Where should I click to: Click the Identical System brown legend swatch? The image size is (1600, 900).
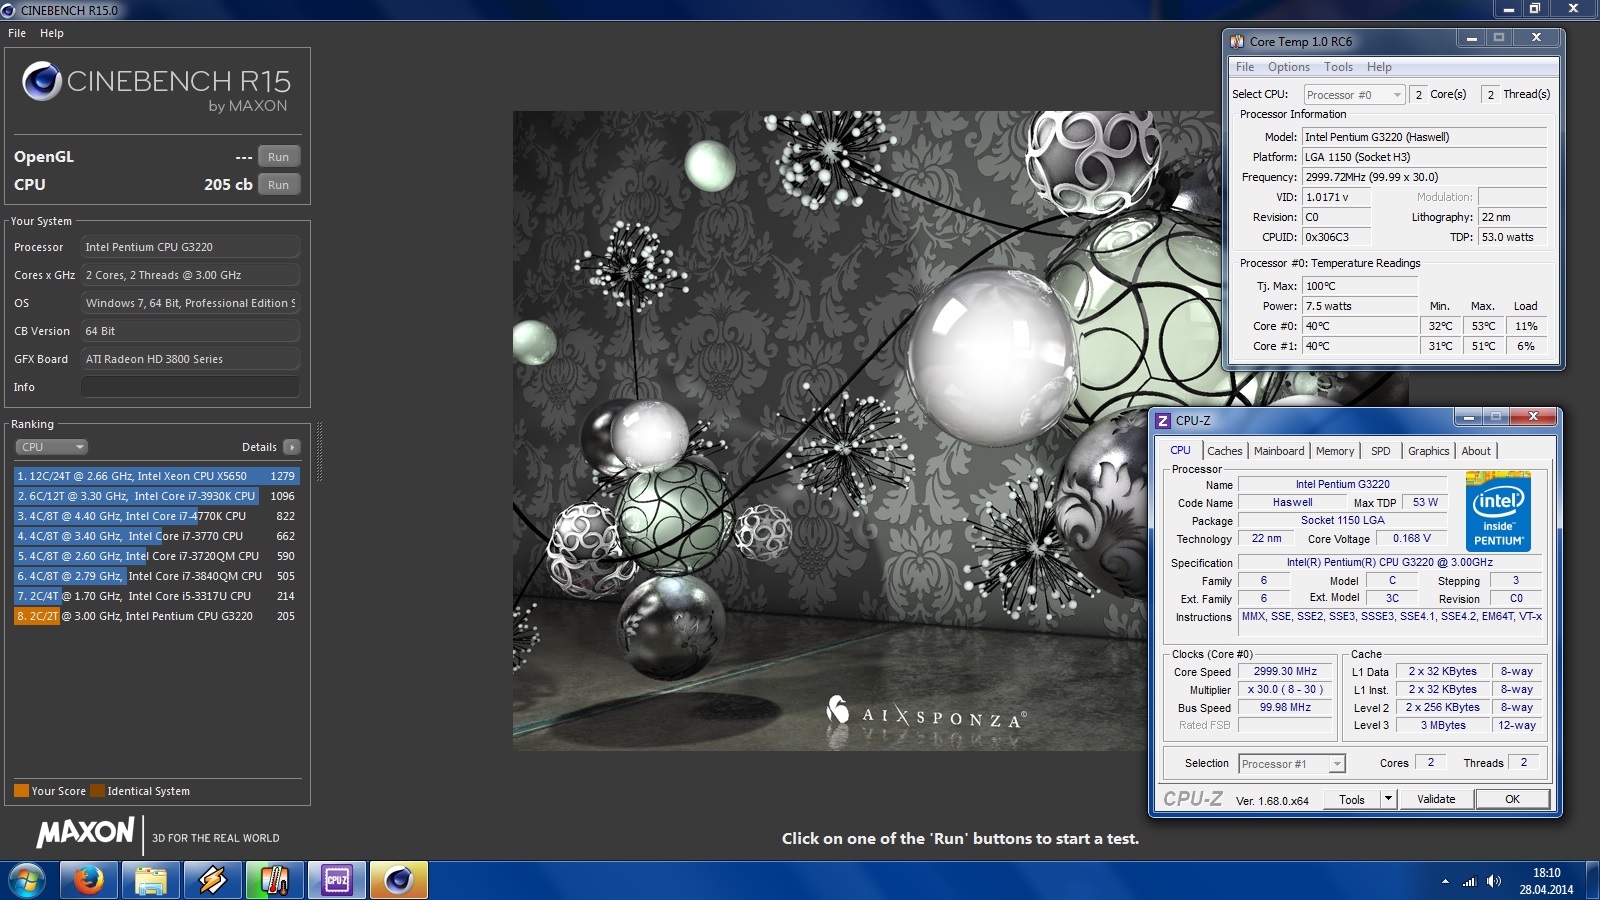[x=97, y=791]
